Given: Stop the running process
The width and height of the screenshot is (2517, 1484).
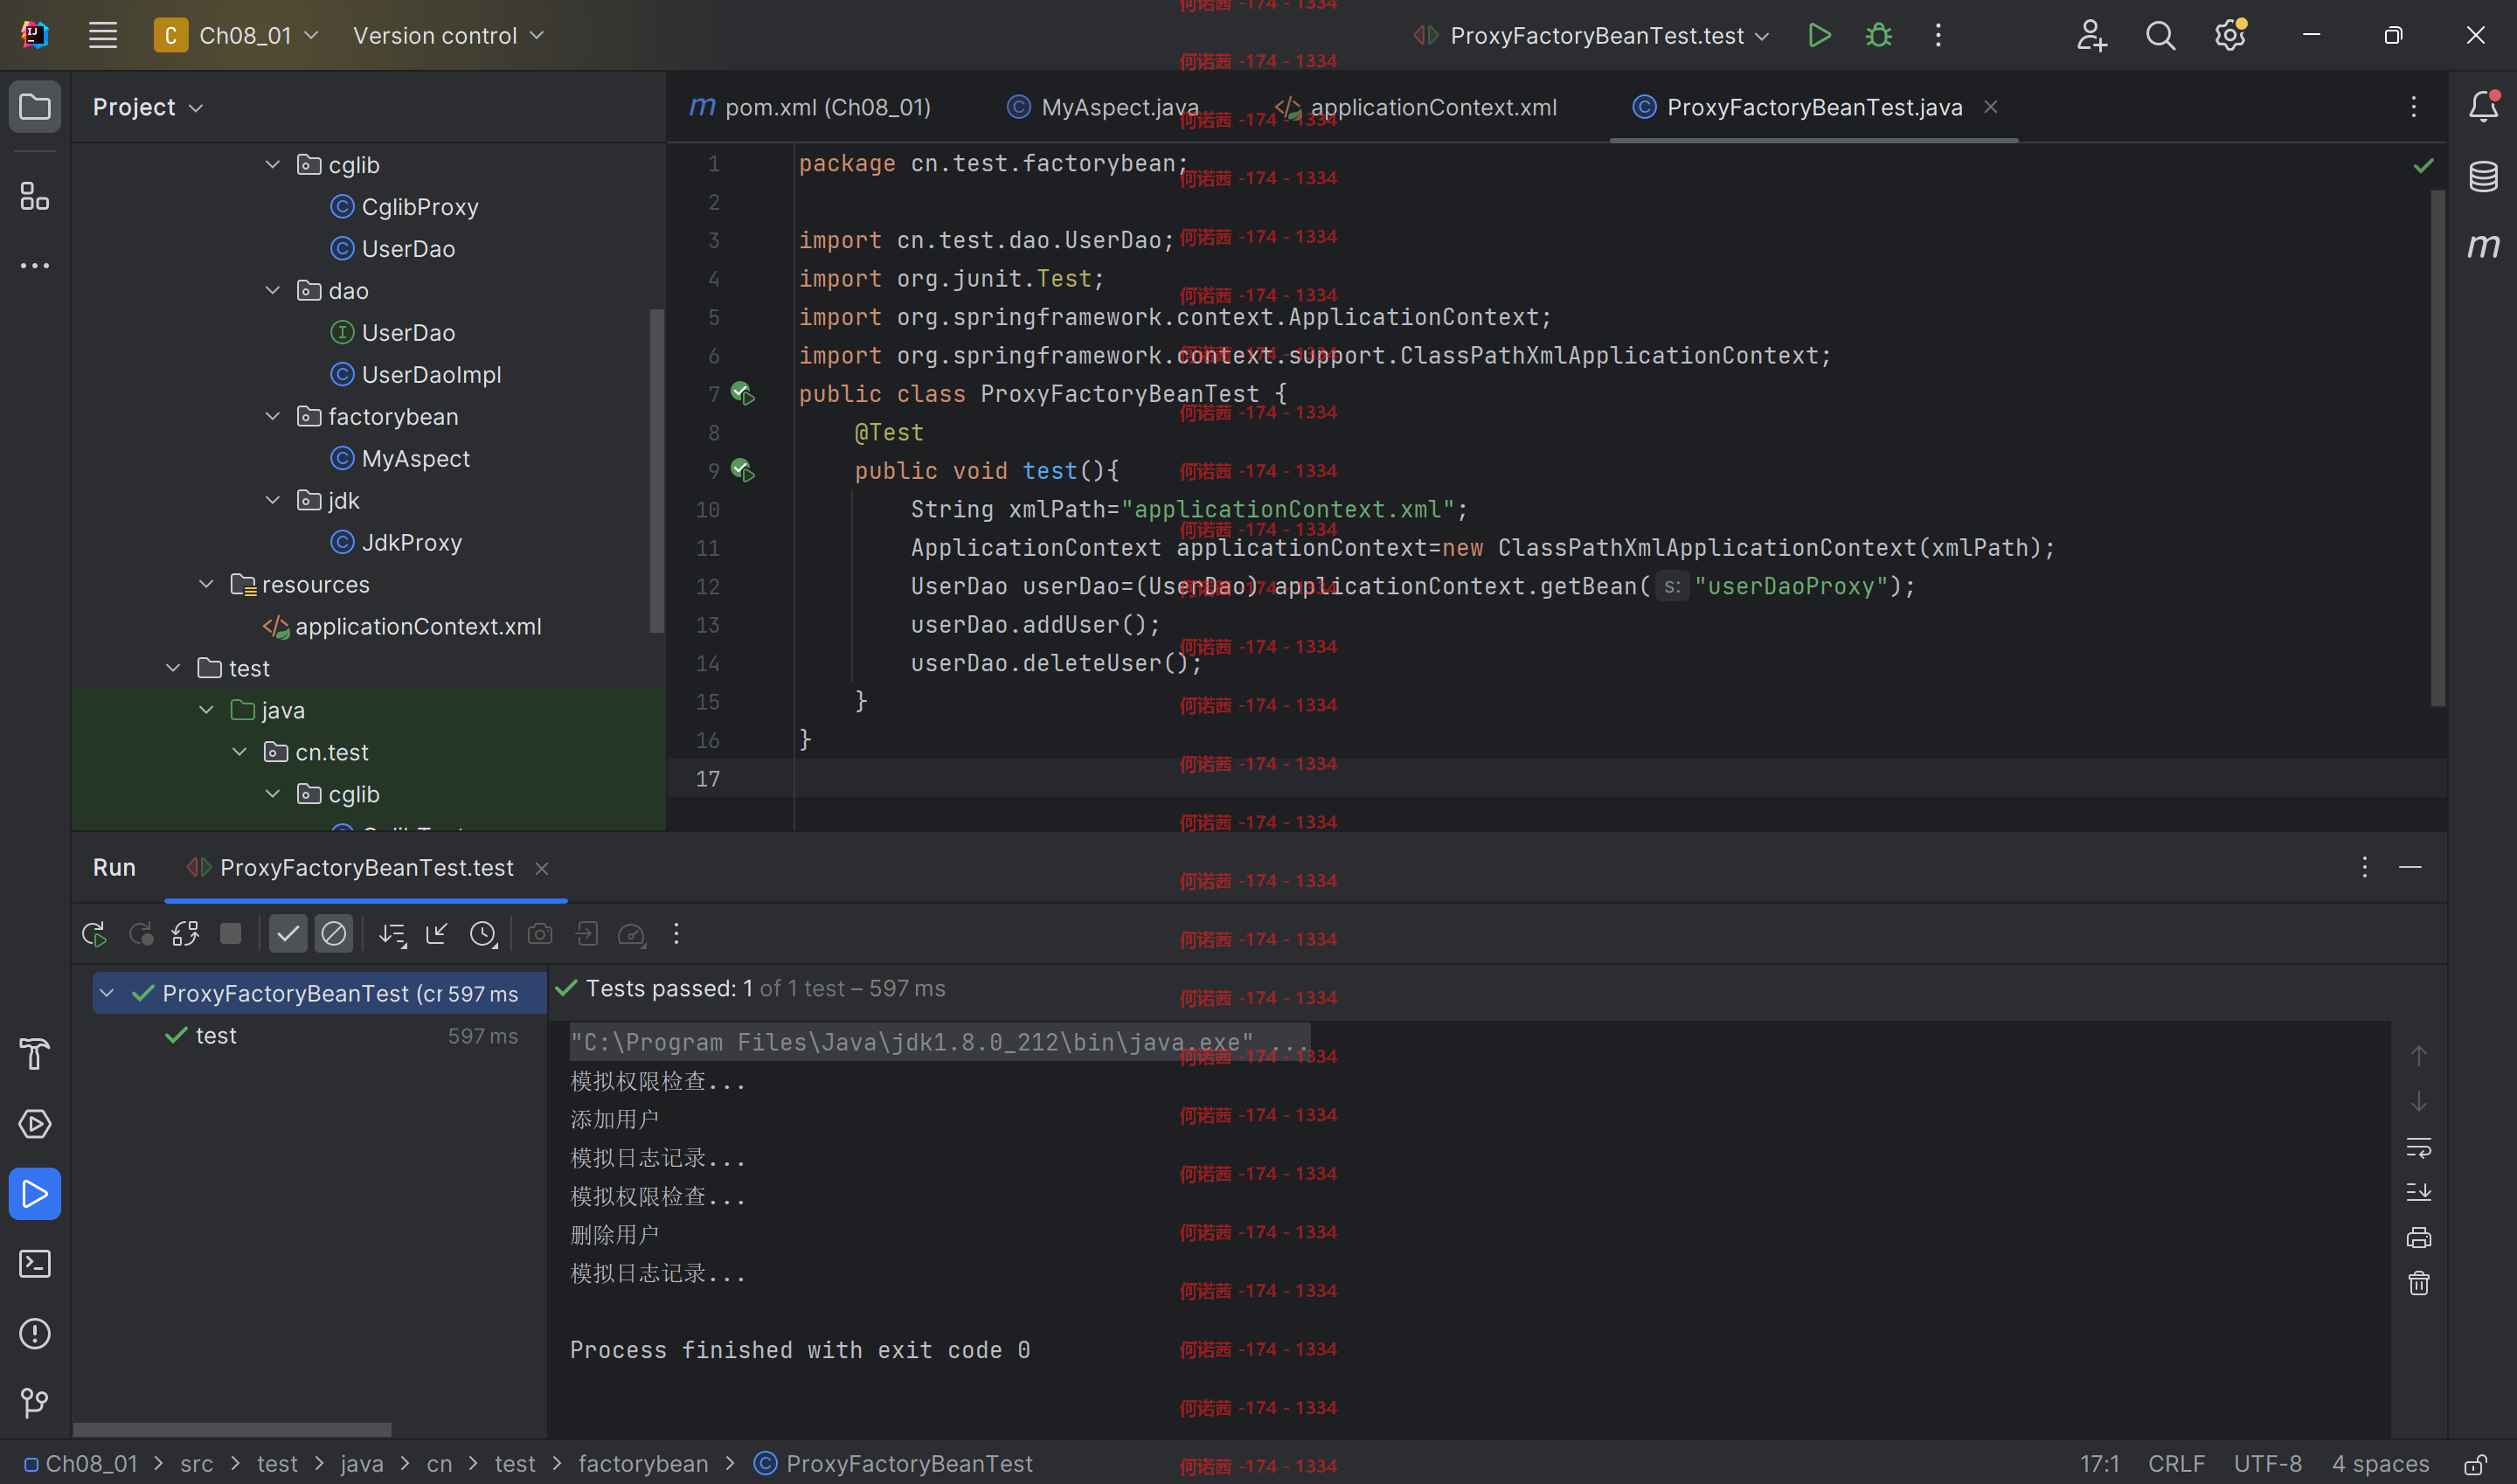Looking at the screenshot, I should (231, 934).
